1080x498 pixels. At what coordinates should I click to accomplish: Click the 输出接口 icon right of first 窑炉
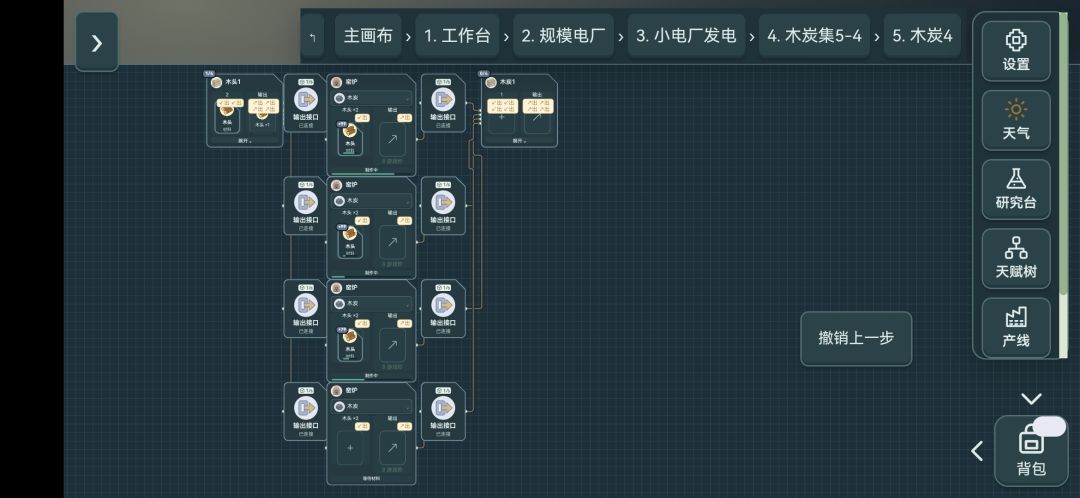coord(443,99)
